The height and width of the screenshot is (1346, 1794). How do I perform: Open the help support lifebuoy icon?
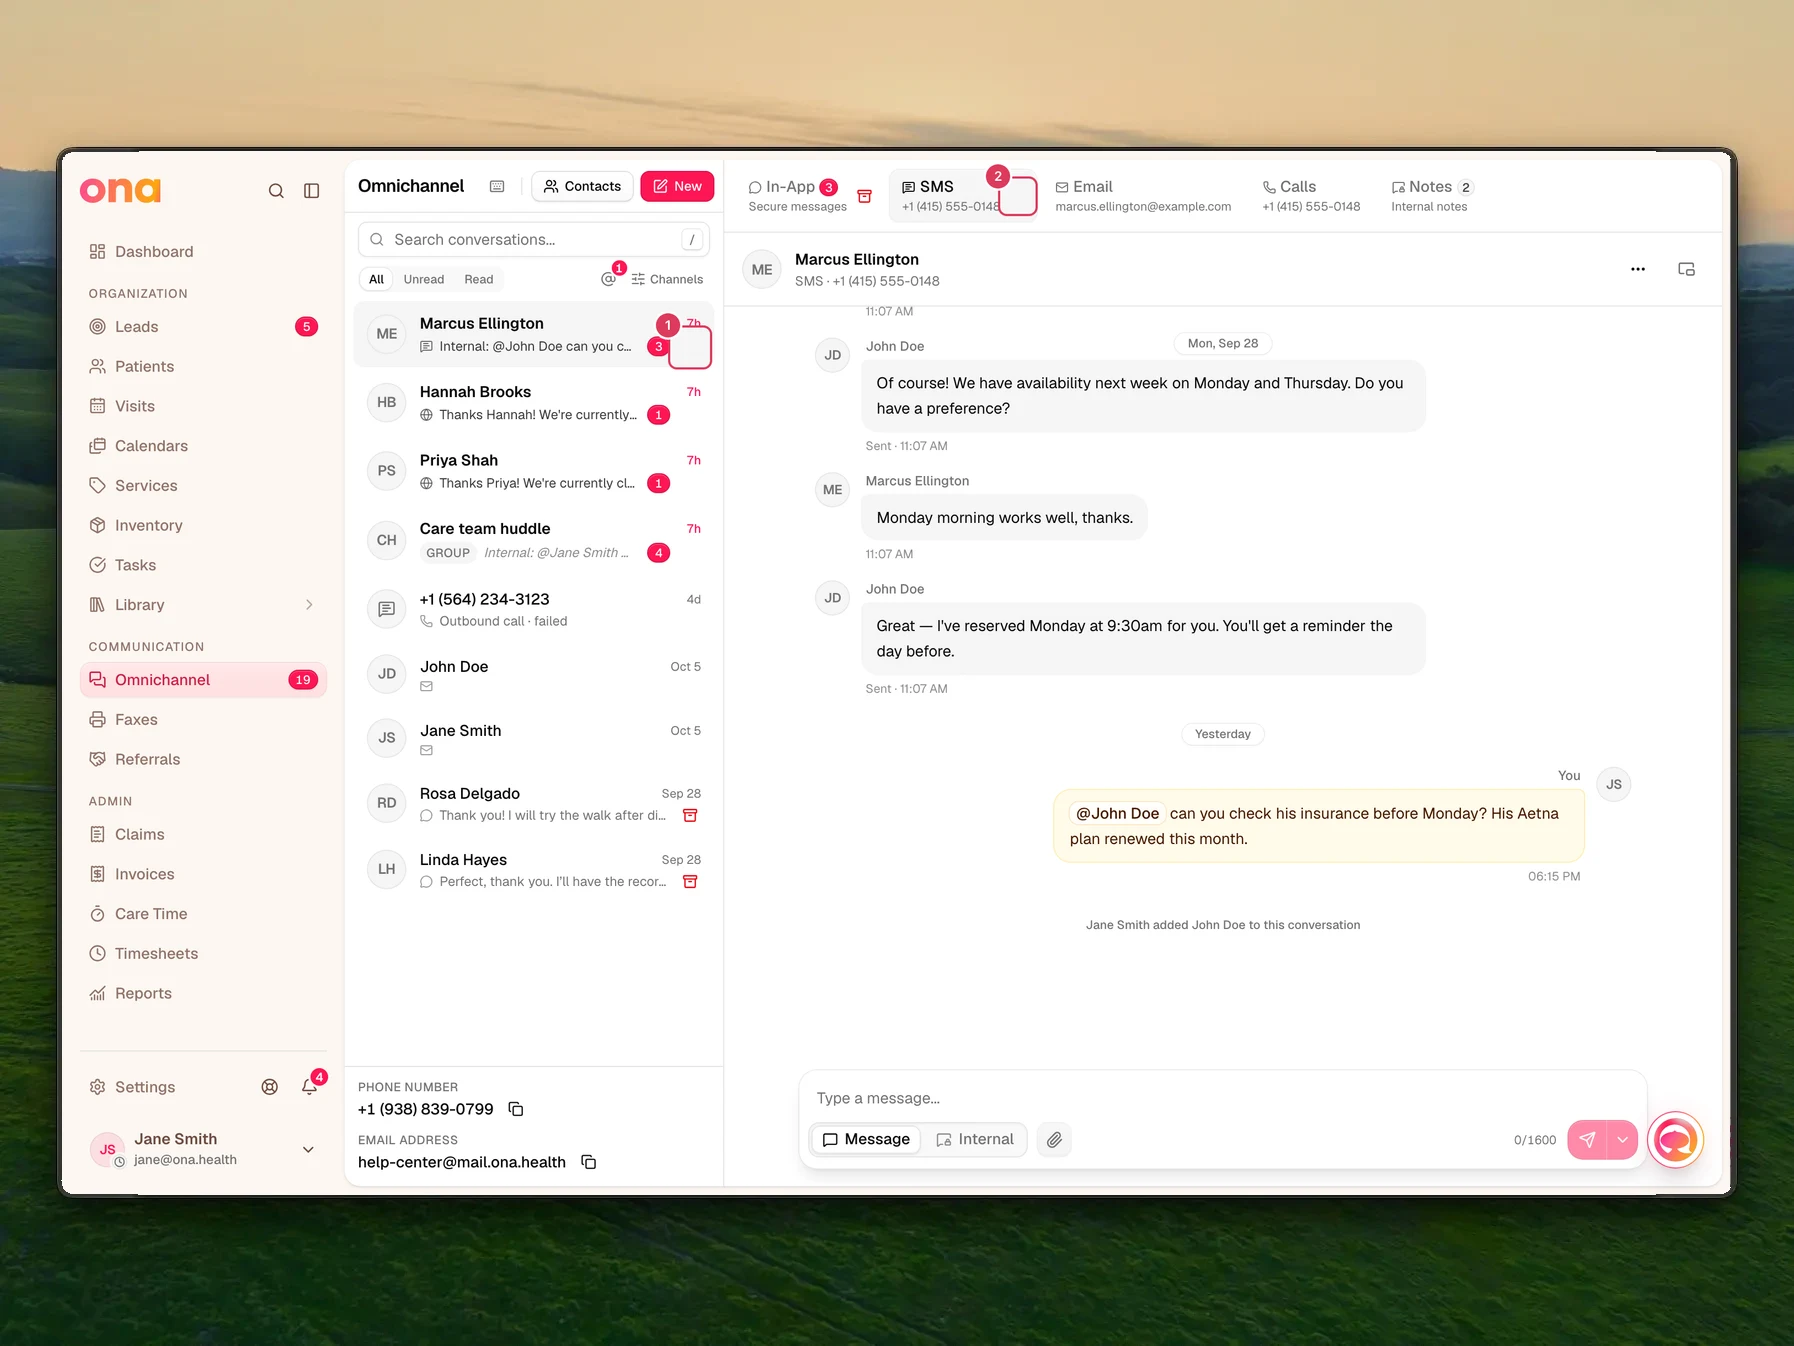click(x=270, y=1087)
